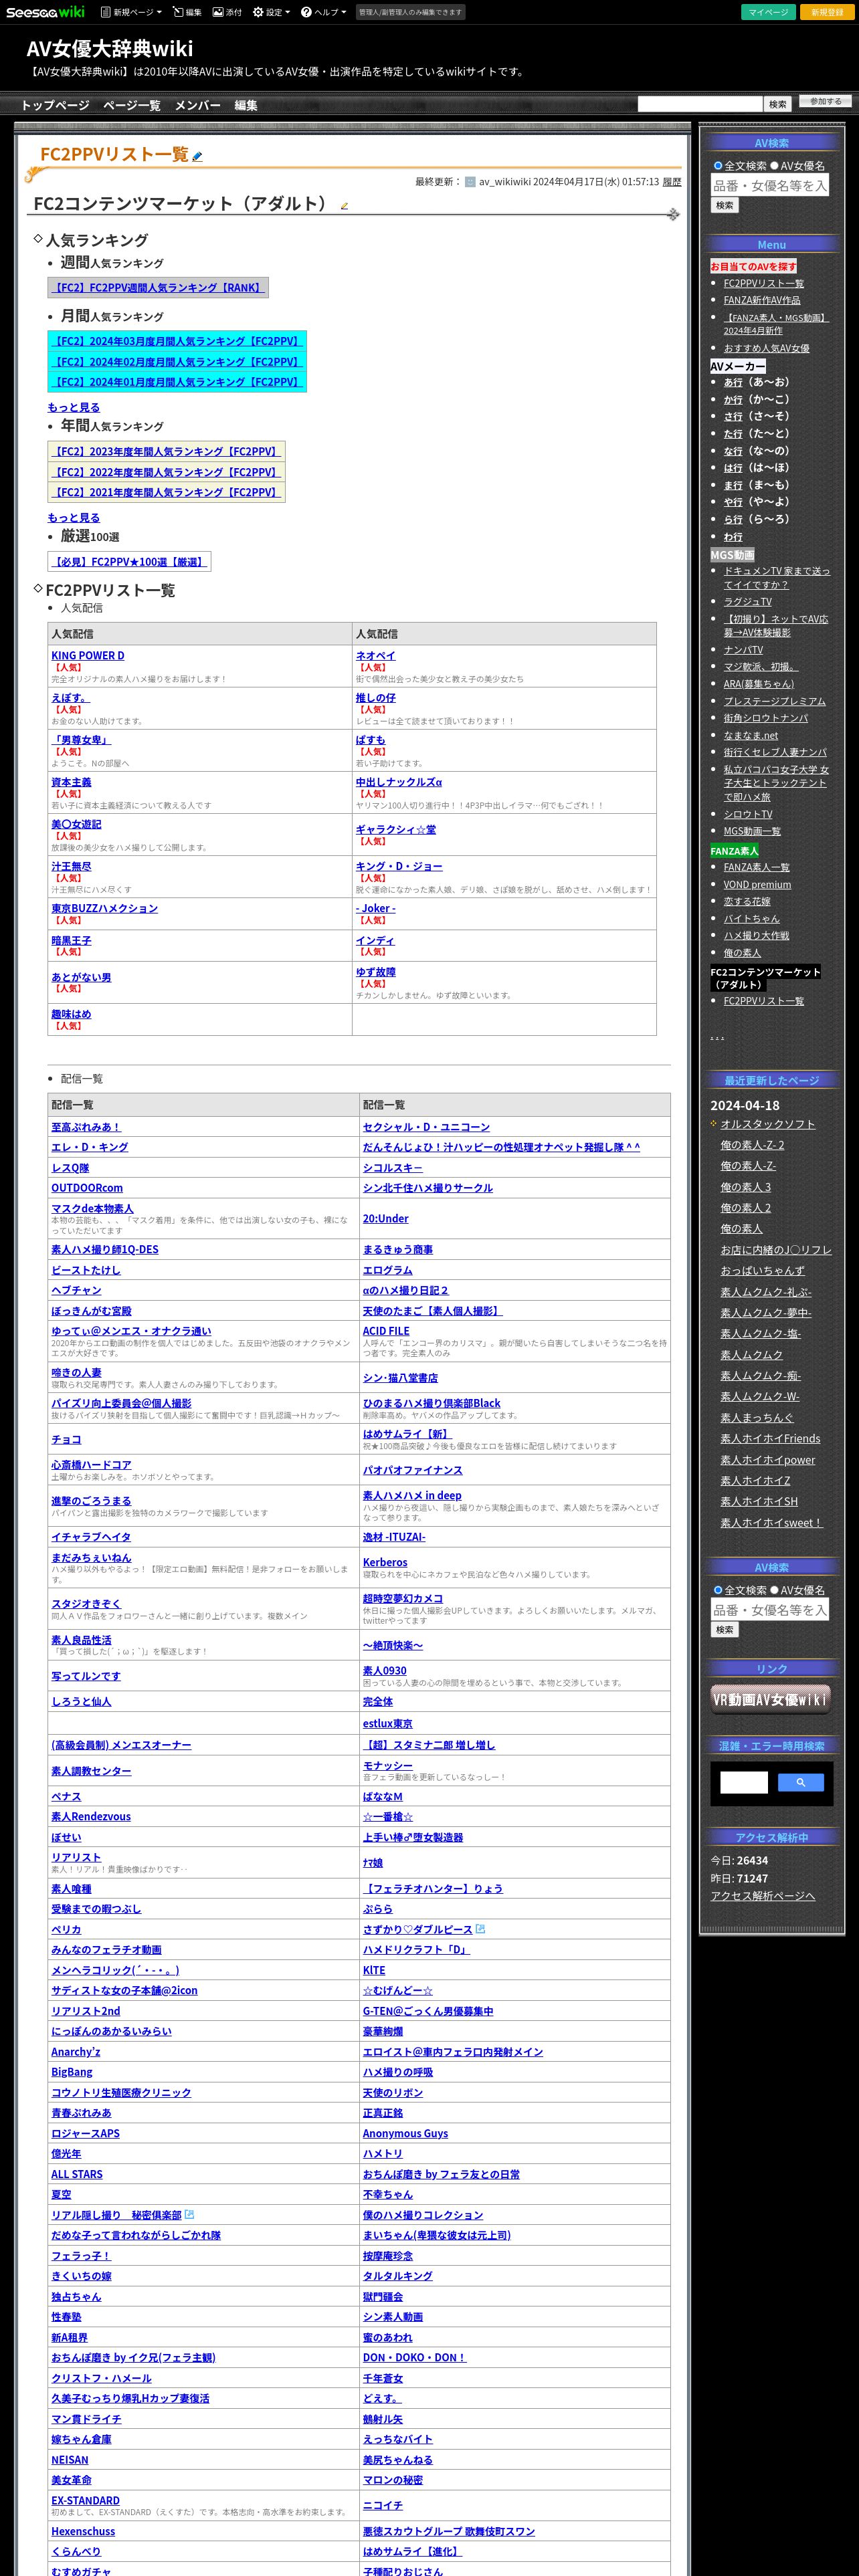859x2576 pixels.
Task: Open 2024年01月度月間人気ランキング link
Action: click(x=177, y=382)
